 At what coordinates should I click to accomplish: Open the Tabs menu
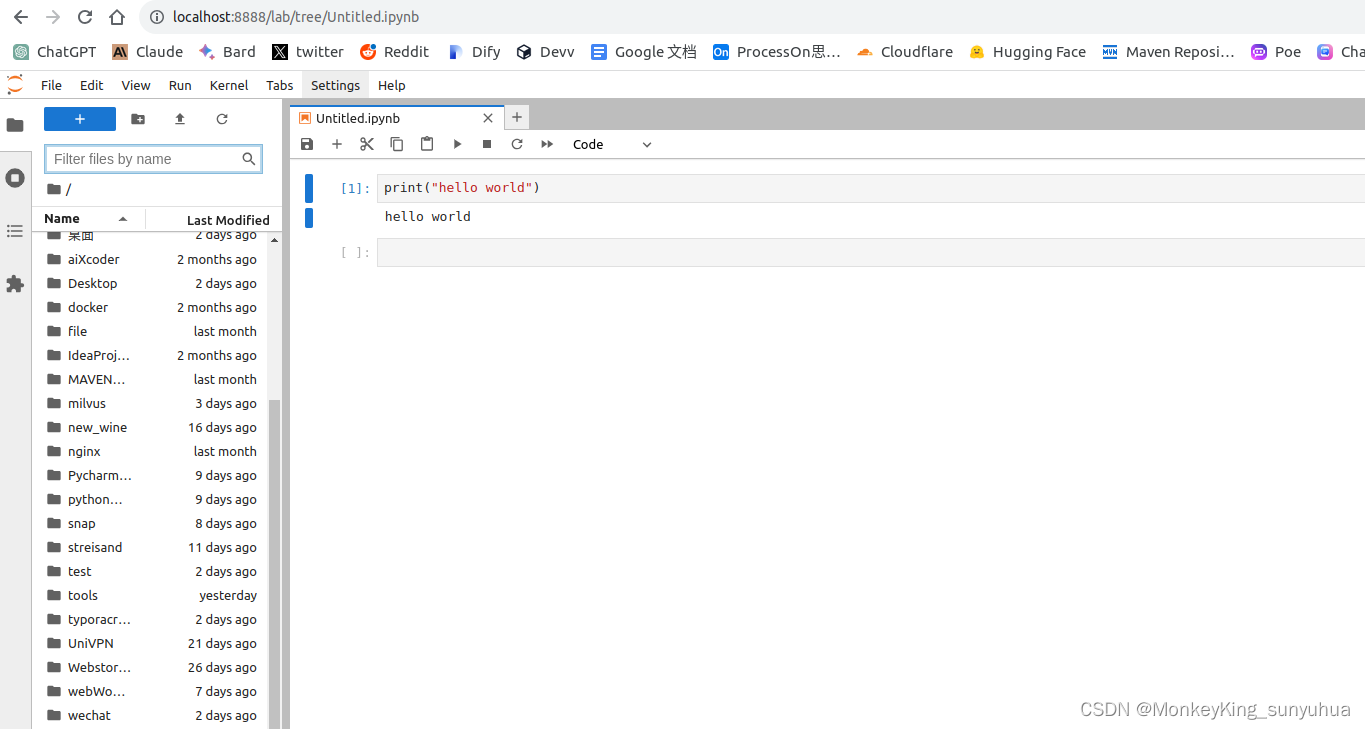tap(280, 85)
